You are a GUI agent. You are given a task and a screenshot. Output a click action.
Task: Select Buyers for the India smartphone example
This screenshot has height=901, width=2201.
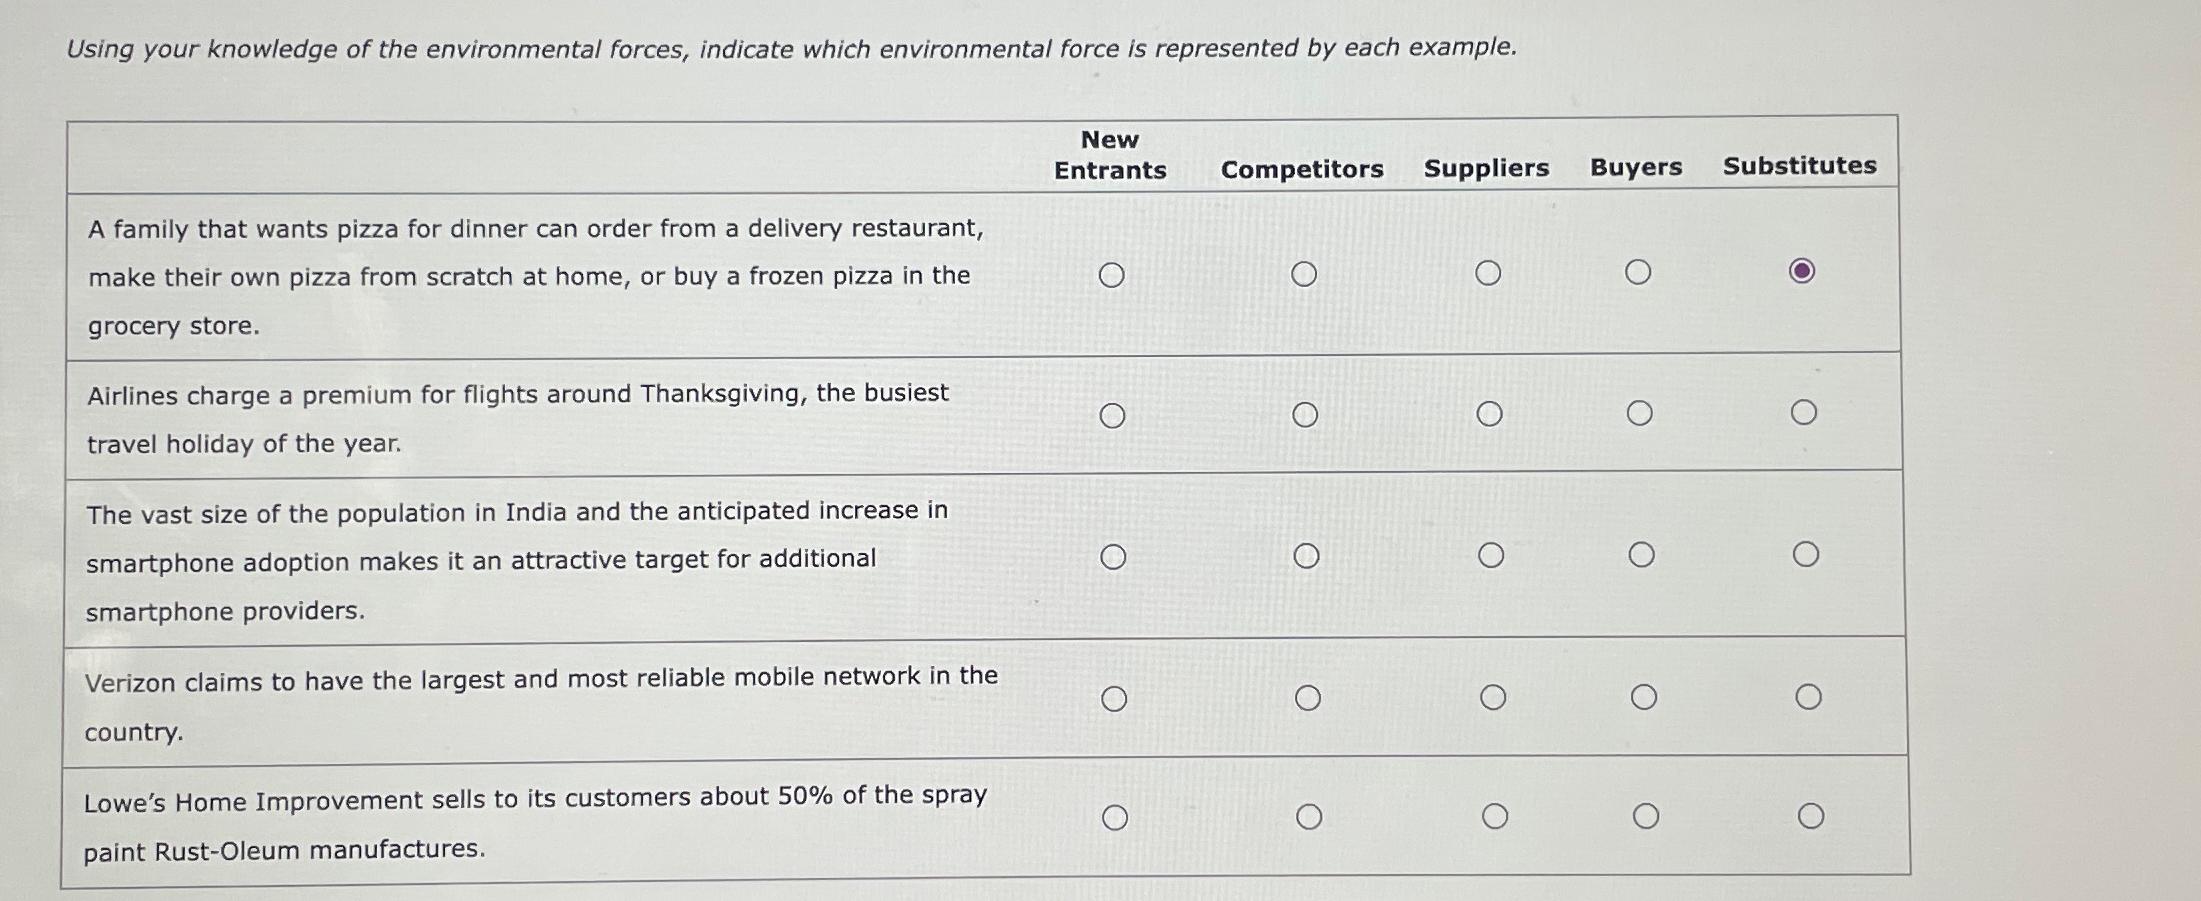point(1640,552)
